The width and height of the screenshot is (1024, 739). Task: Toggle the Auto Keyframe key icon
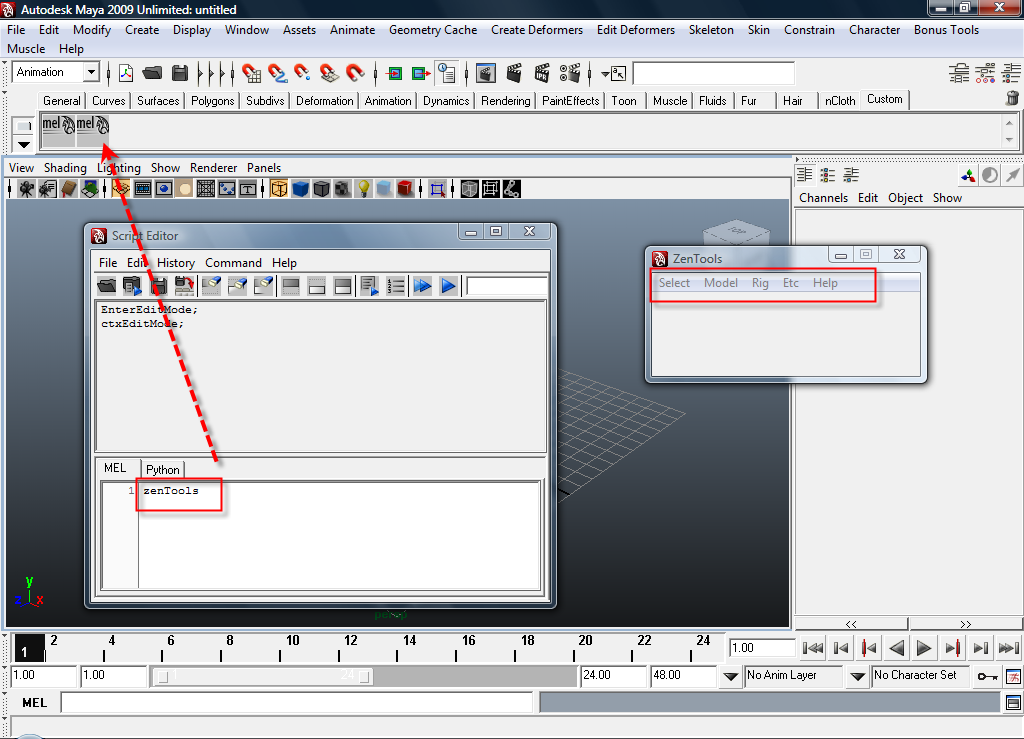(x=986, y=676)
